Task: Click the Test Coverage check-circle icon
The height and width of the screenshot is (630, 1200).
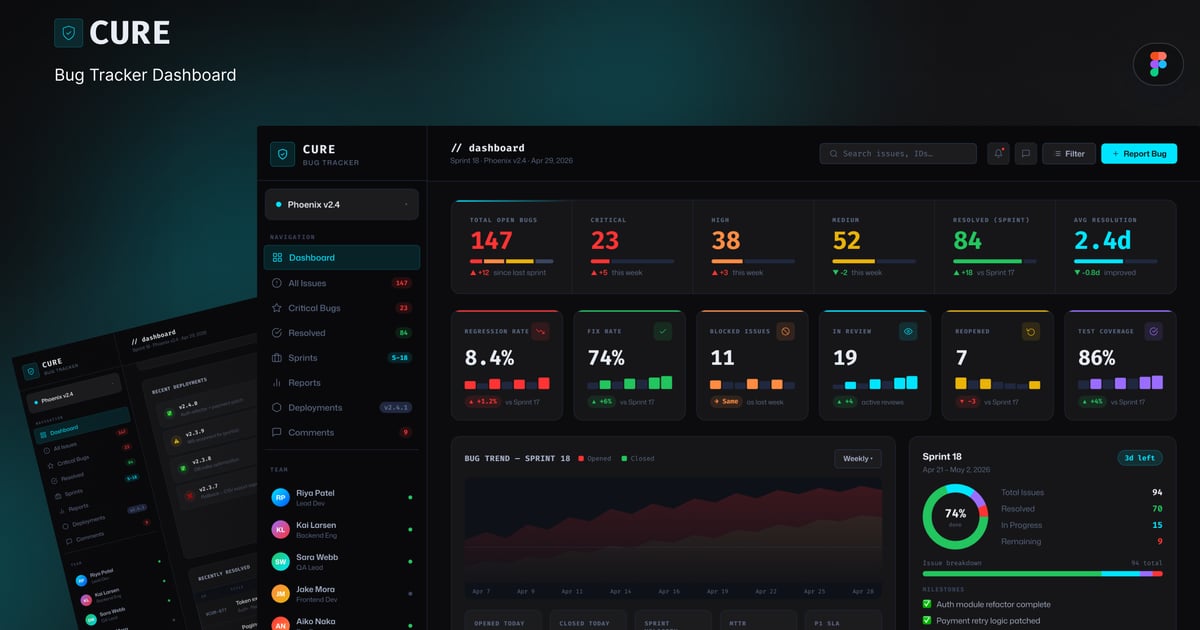Action: coord(1153,331)
